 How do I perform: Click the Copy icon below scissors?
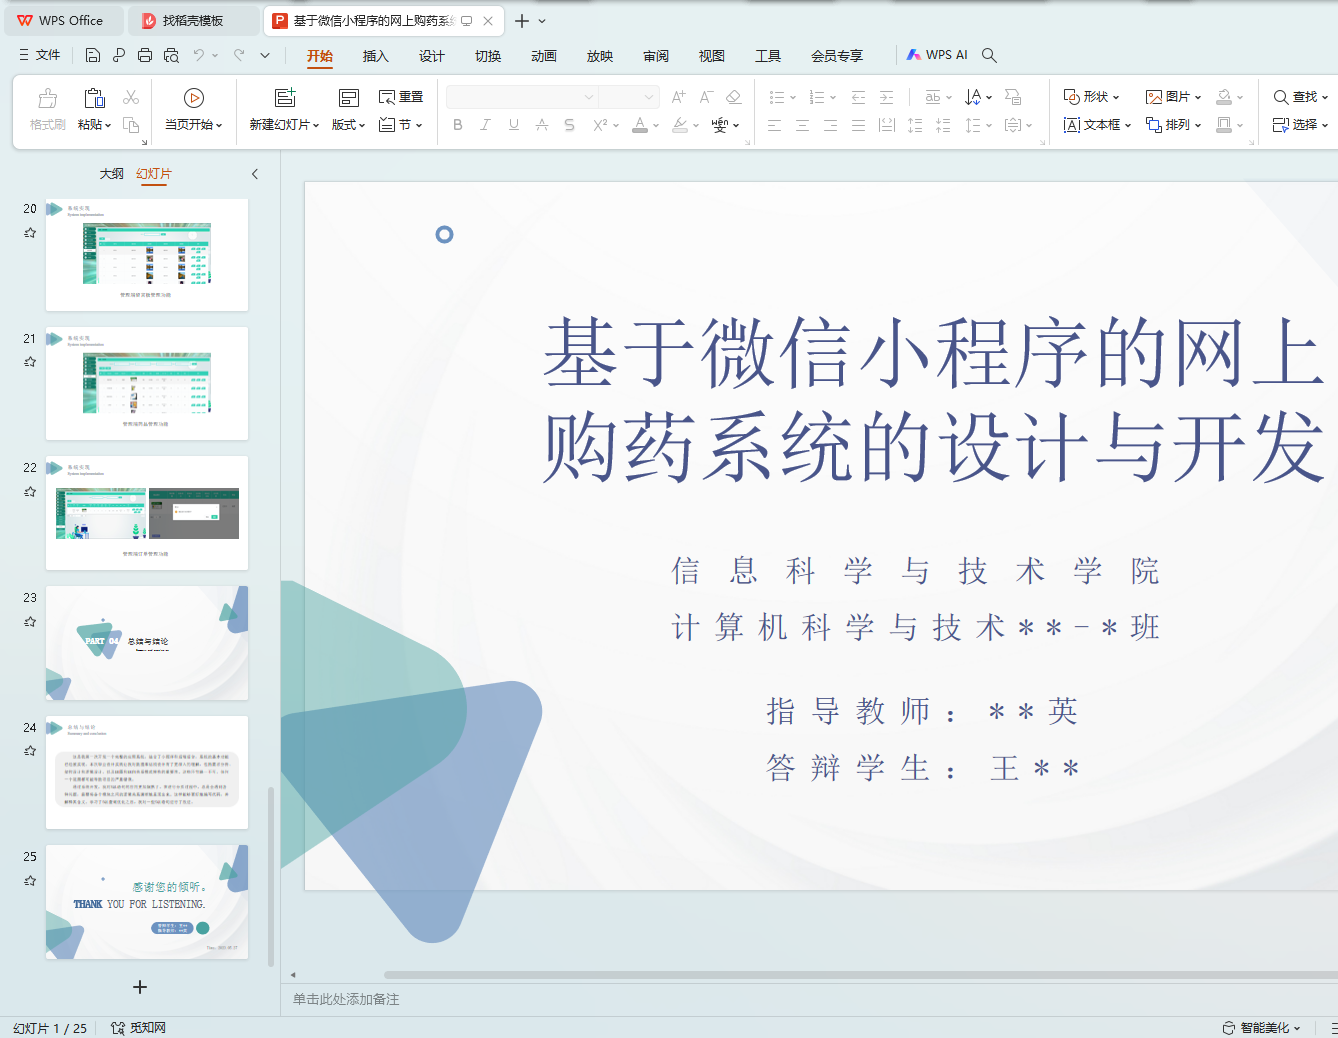click(x=131, y=125)
